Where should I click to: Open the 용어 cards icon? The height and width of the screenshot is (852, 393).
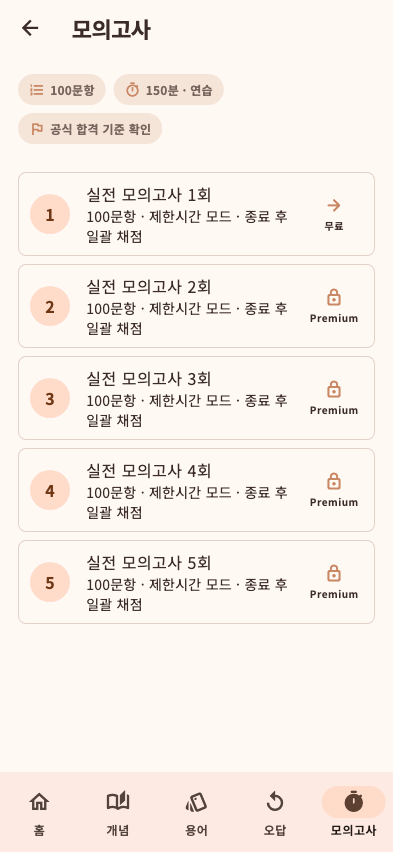pyautogui.click(x=196, y=801)
